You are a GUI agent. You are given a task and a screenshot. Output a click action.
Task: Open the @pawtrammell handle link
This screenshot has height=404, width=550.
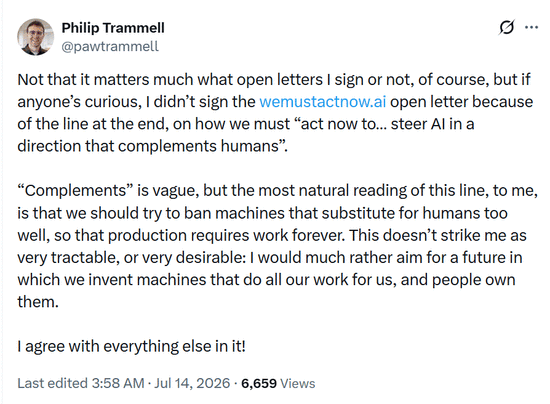[110, 46]
